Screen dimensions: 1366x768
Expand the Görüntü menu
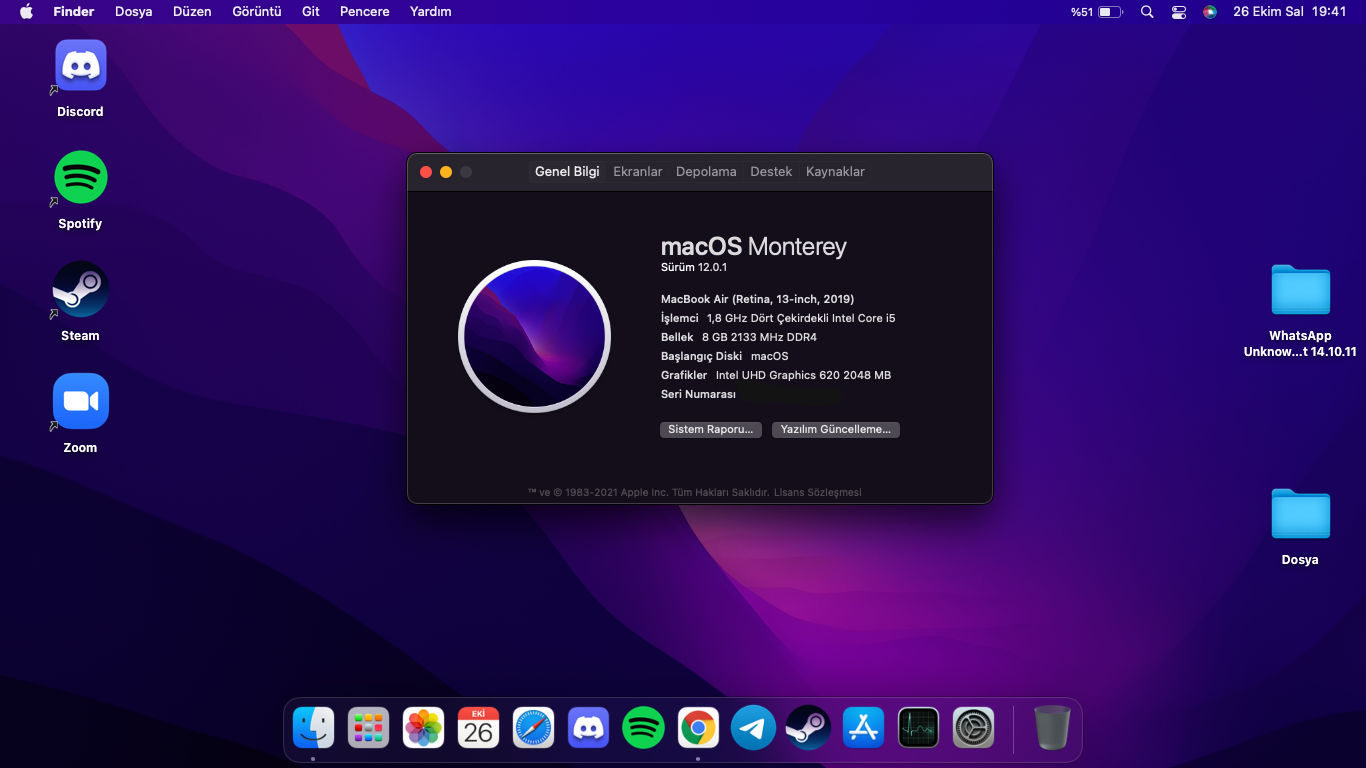coord(256,12)
